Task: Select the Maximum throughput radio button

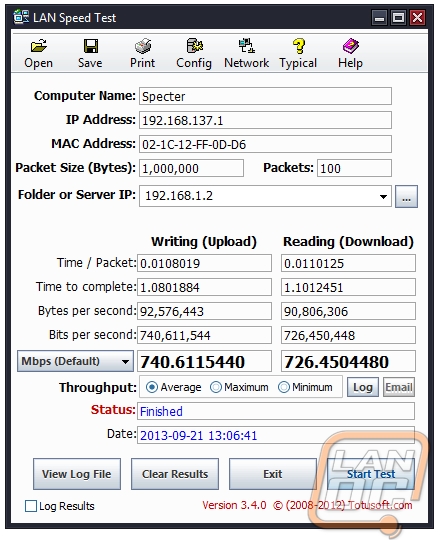Action: click(x=216, y=387)
